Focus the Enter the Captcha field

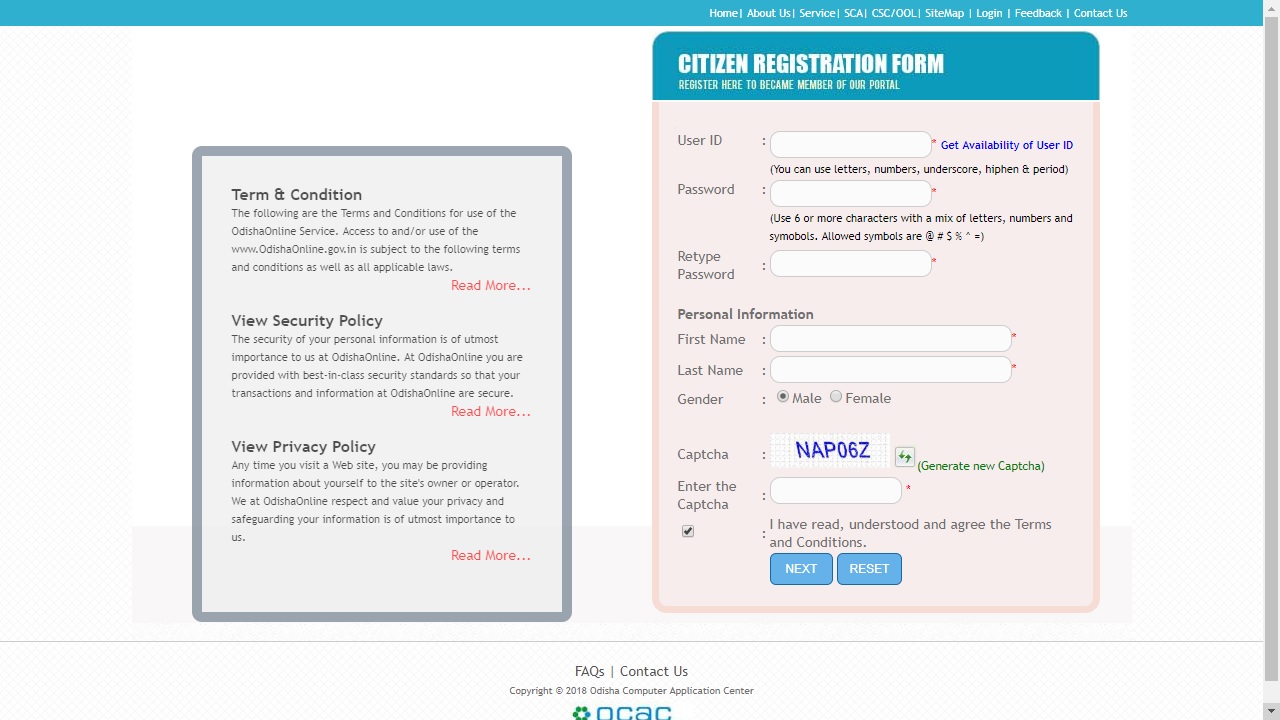pyautogui.click(x=835, y=490)
